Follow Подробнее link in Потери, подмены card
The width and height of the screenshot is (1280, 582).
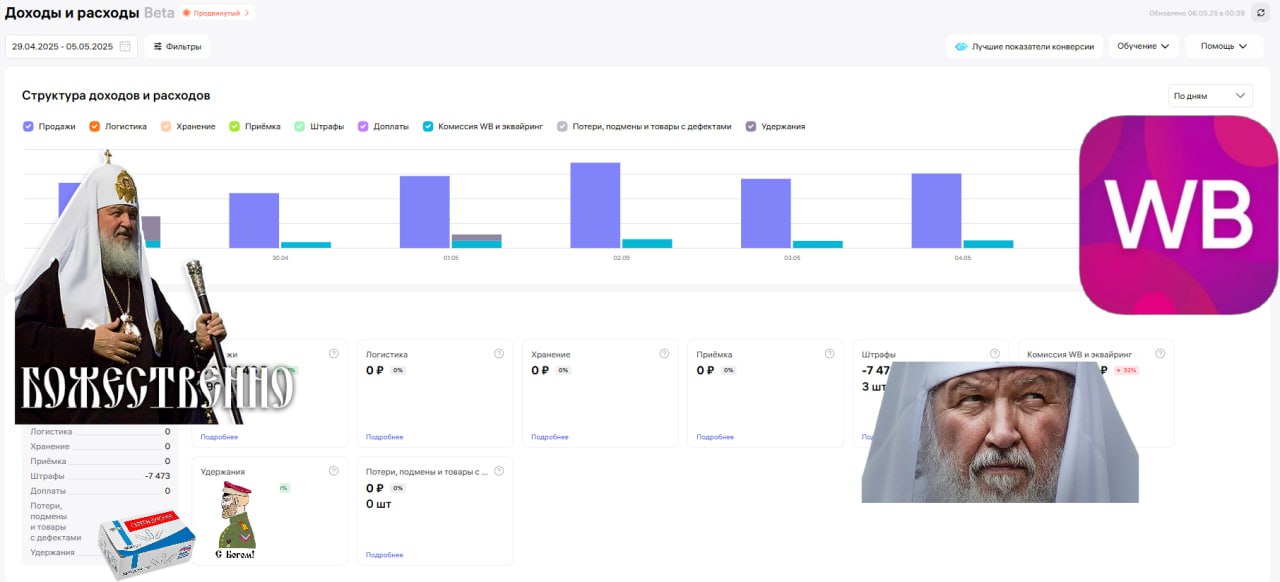(384, 555)
